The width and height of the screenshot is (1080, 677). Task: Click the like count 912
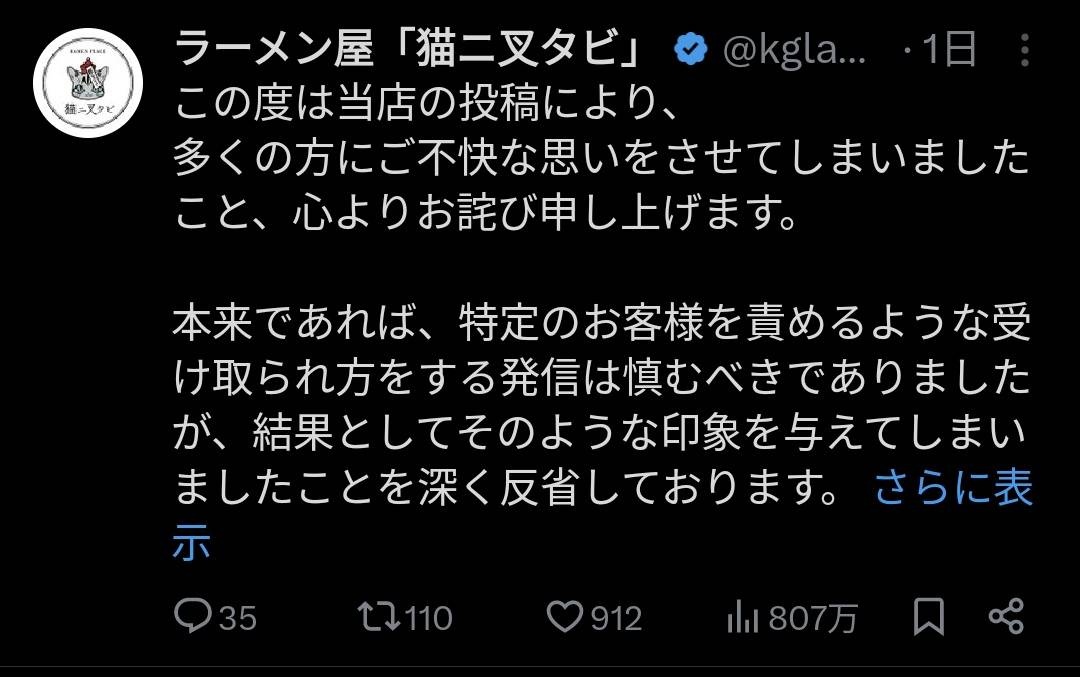(616, 618)
